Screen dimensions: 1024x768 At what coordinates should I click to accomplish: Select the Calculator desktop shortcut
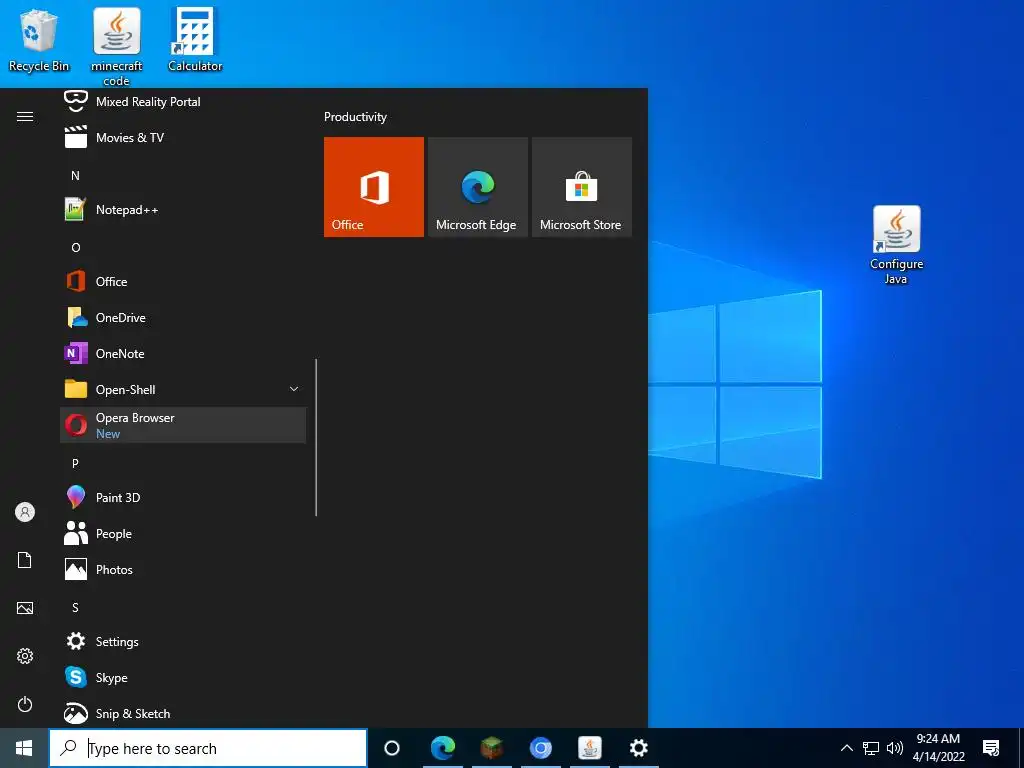pyautogui.click(x=195, y=40)
